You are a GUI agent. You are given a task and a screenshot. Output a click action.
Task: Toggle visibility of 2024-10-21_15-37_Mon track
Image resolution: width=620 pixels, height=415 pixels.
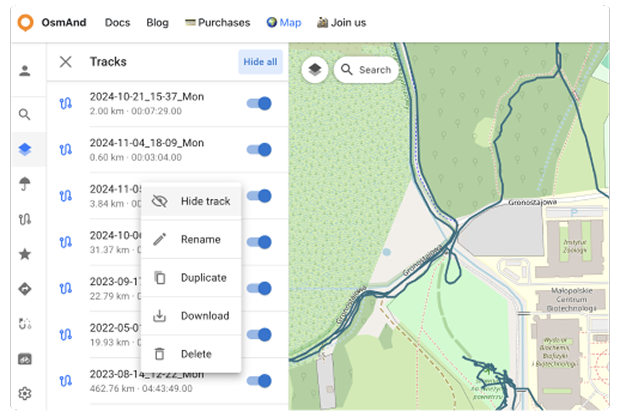[259, 103]
